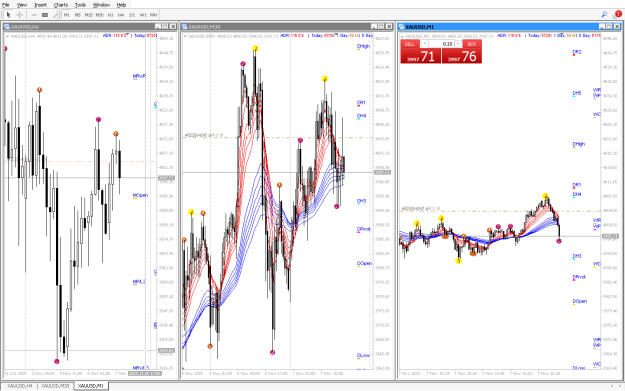
Task: Switch timeframe to H1
Action: 110,15
